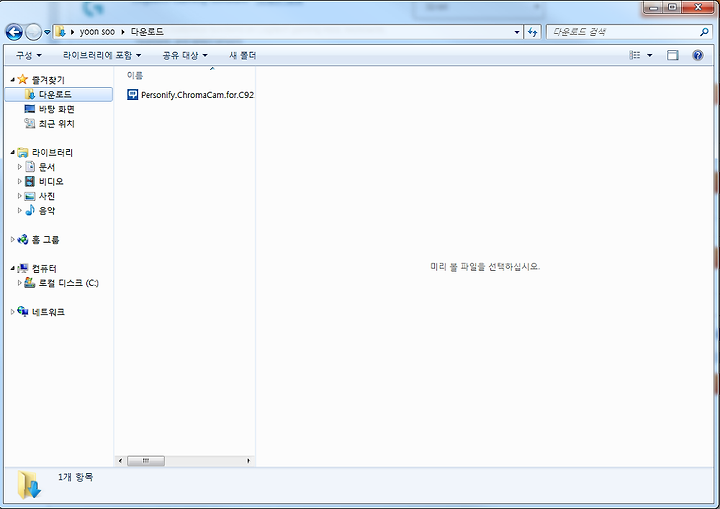Click the horizontal scrollbar thumb

146,460
